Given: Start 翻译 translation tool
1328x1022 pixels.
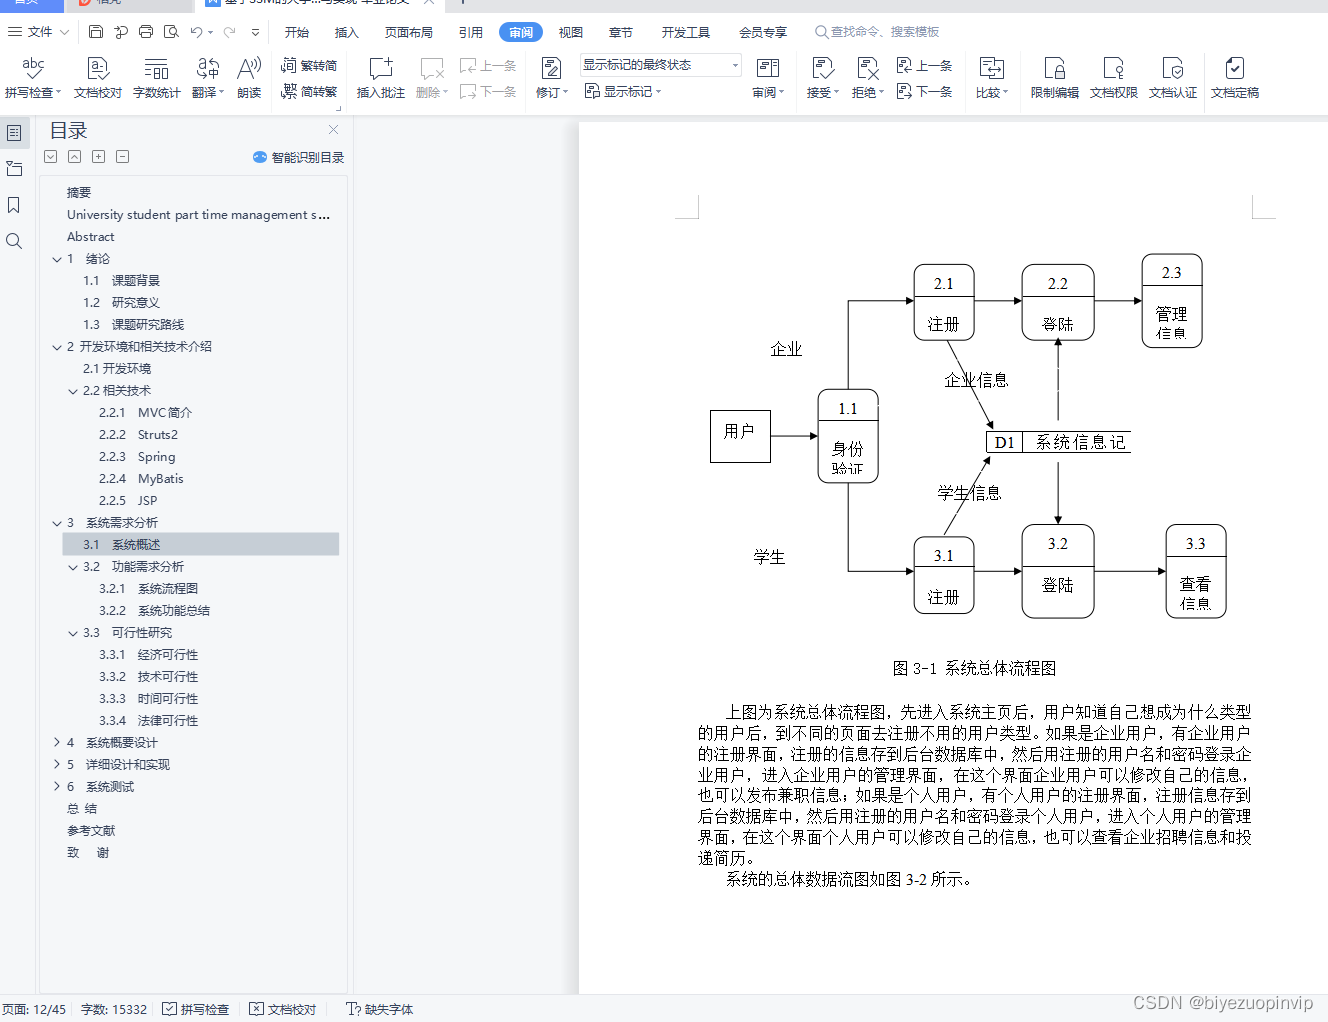Looking at the screenshot, I should tap(207, 77).
